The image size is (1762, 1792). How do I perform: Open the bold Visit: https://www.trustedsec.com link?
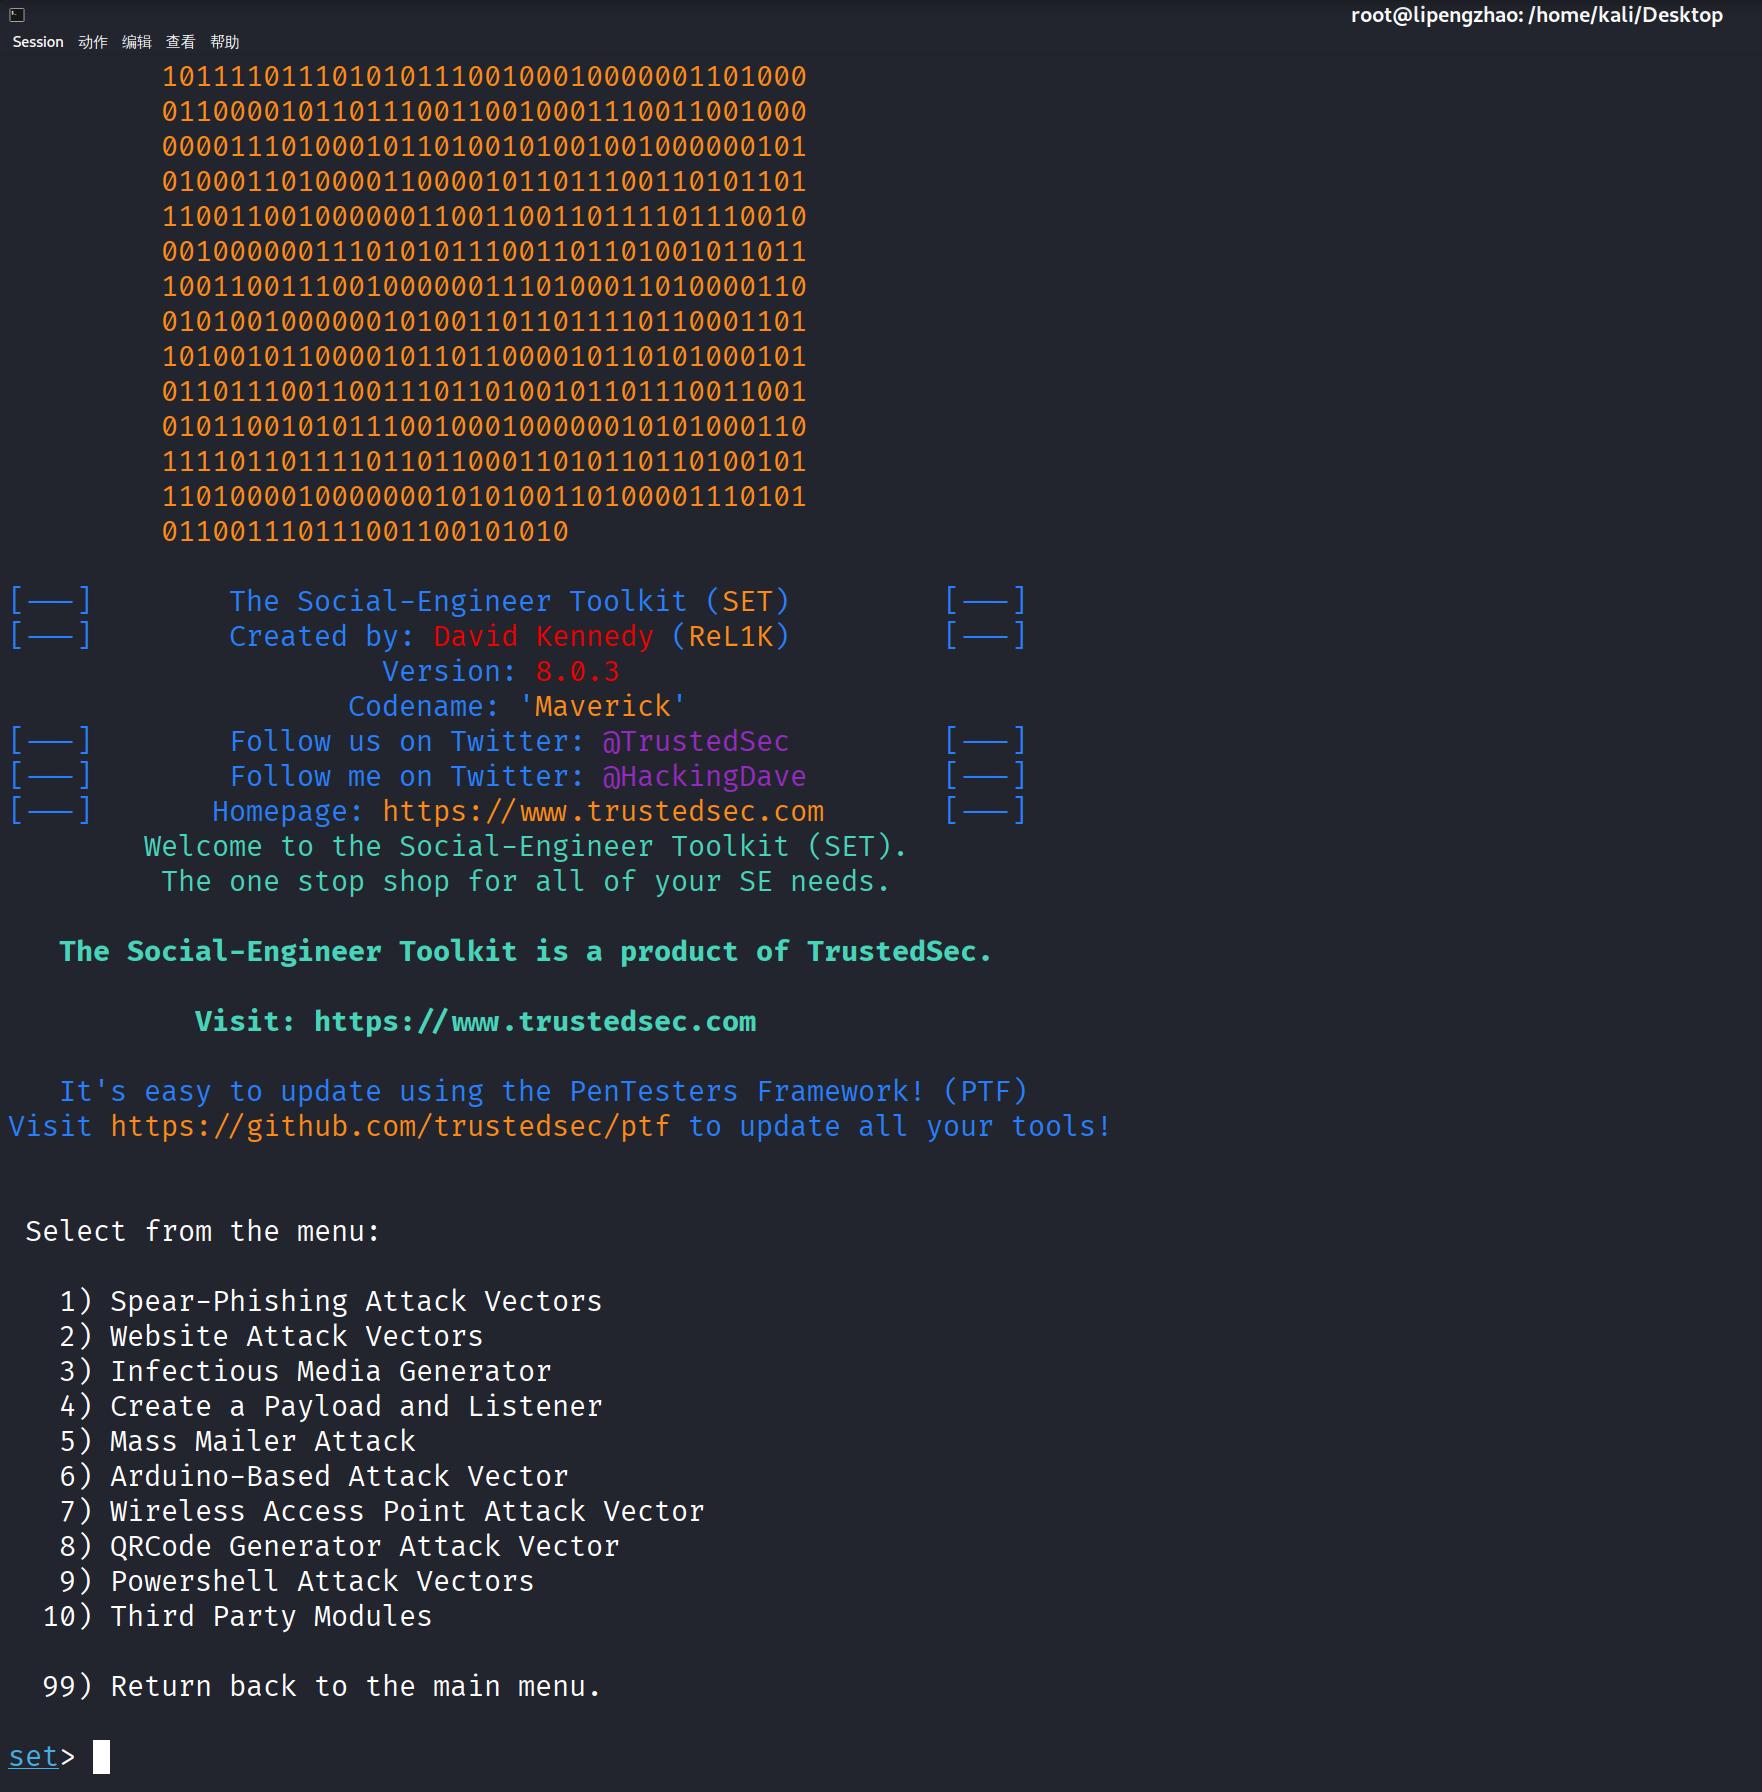pos(476,1021)
